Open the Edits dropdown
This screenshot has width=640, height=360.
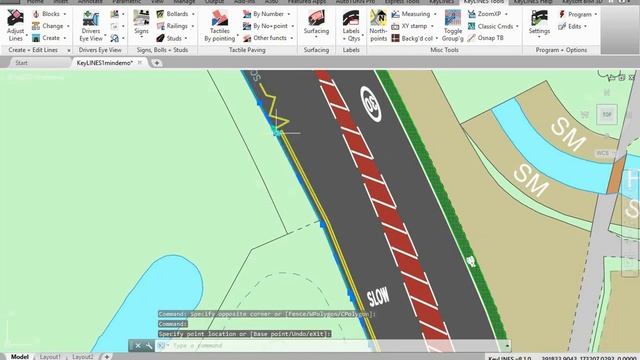coord(585,27)
